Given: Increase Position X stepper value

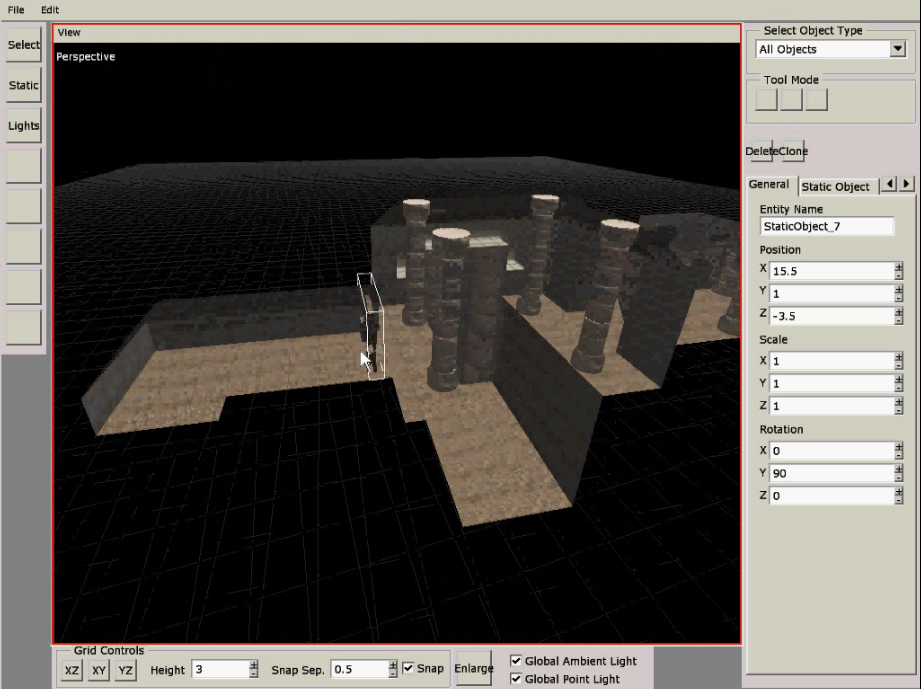Looking at the screenshot, I should (x=899, y=267).
